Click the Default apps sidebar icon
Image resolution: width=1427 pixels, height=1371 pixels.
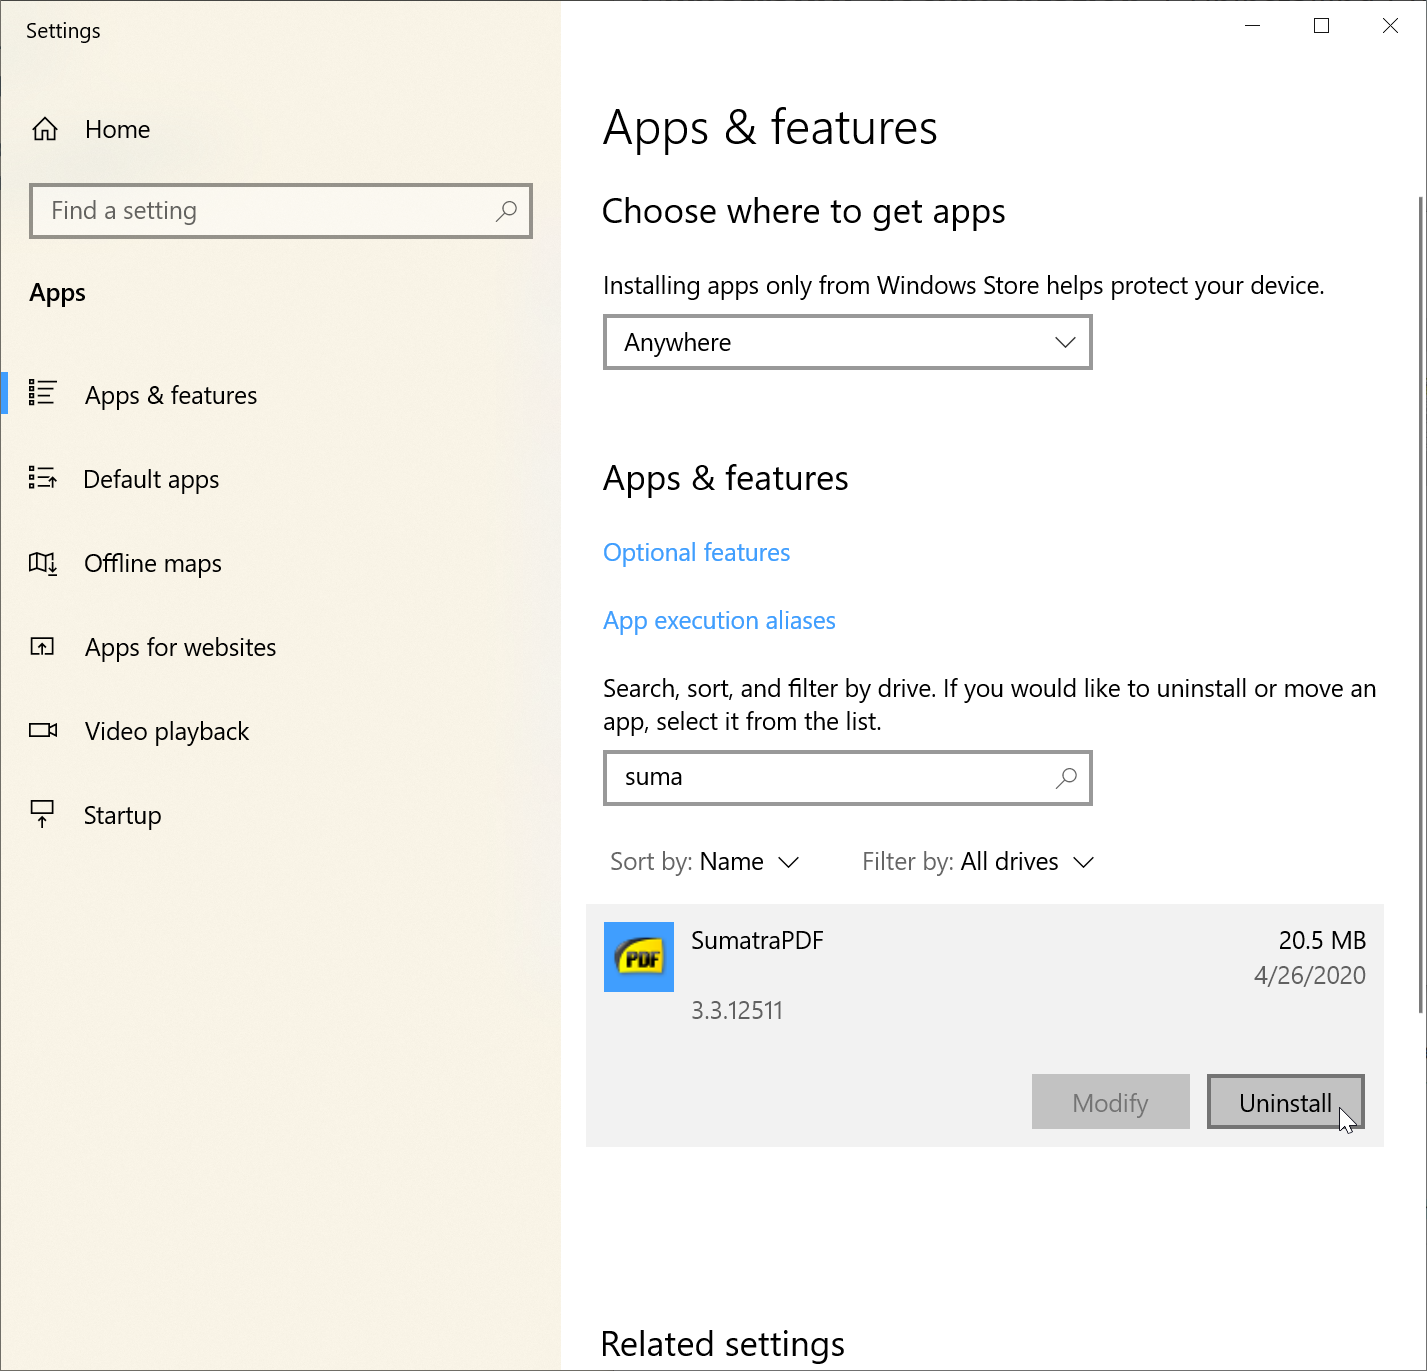pos(42,478)
